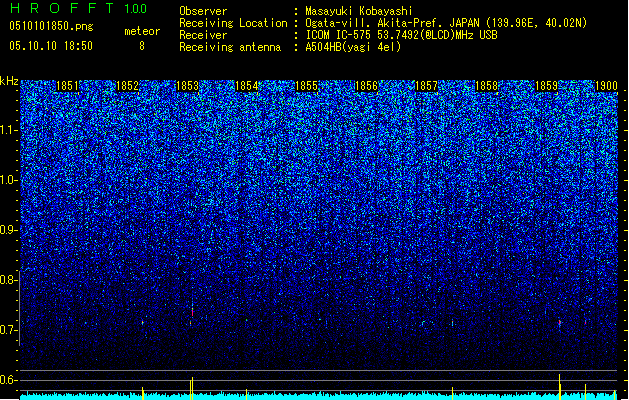Click the HROFFT 1.0.0 title text

tap(78, 8)
